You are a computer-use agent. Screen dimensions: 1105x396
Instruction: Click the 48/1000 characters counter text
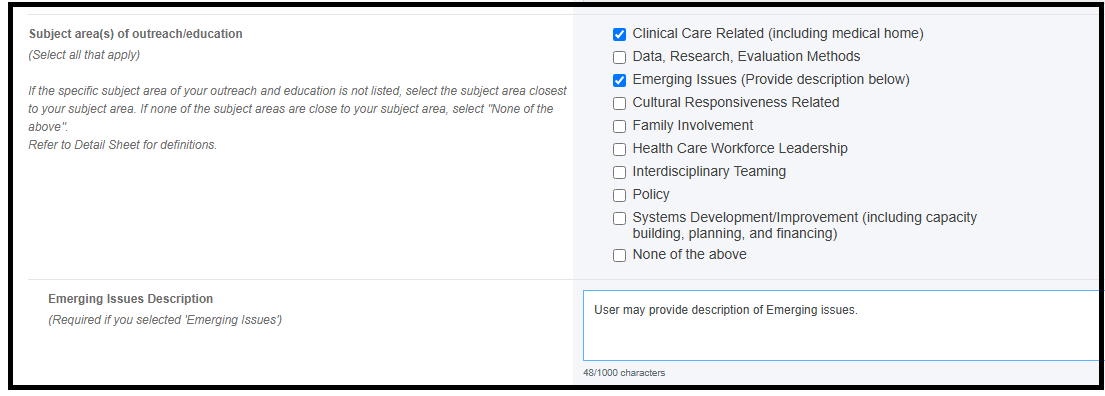pos(624,373)
